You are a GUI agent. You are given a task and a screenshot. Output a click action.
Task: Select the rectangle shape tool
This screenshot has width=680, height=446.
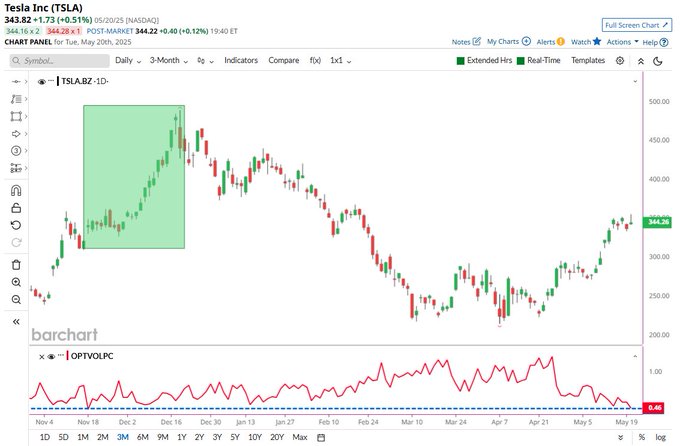[16, 116]
